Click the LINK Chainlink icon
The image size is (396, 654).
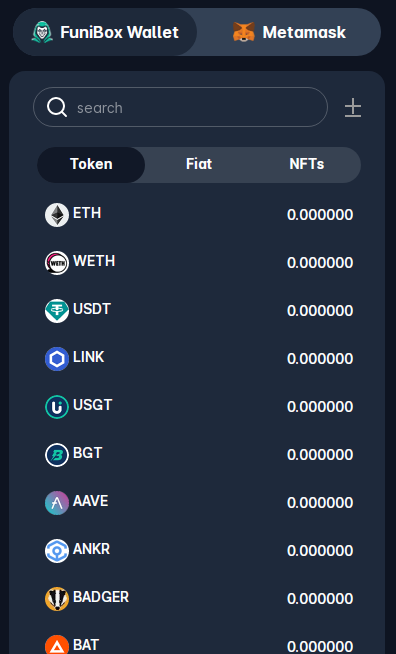(x=57, y=359)
